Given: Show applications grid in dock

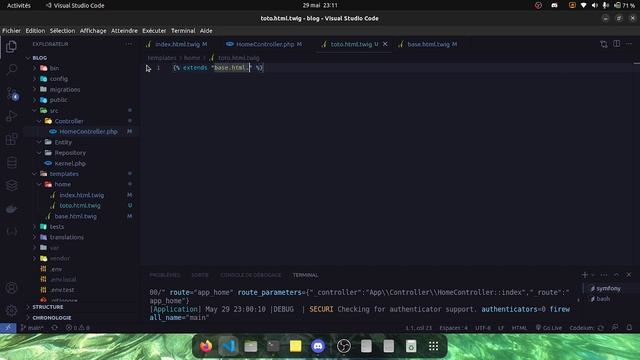Looking at the screenshot, I should tap(433, 346).
